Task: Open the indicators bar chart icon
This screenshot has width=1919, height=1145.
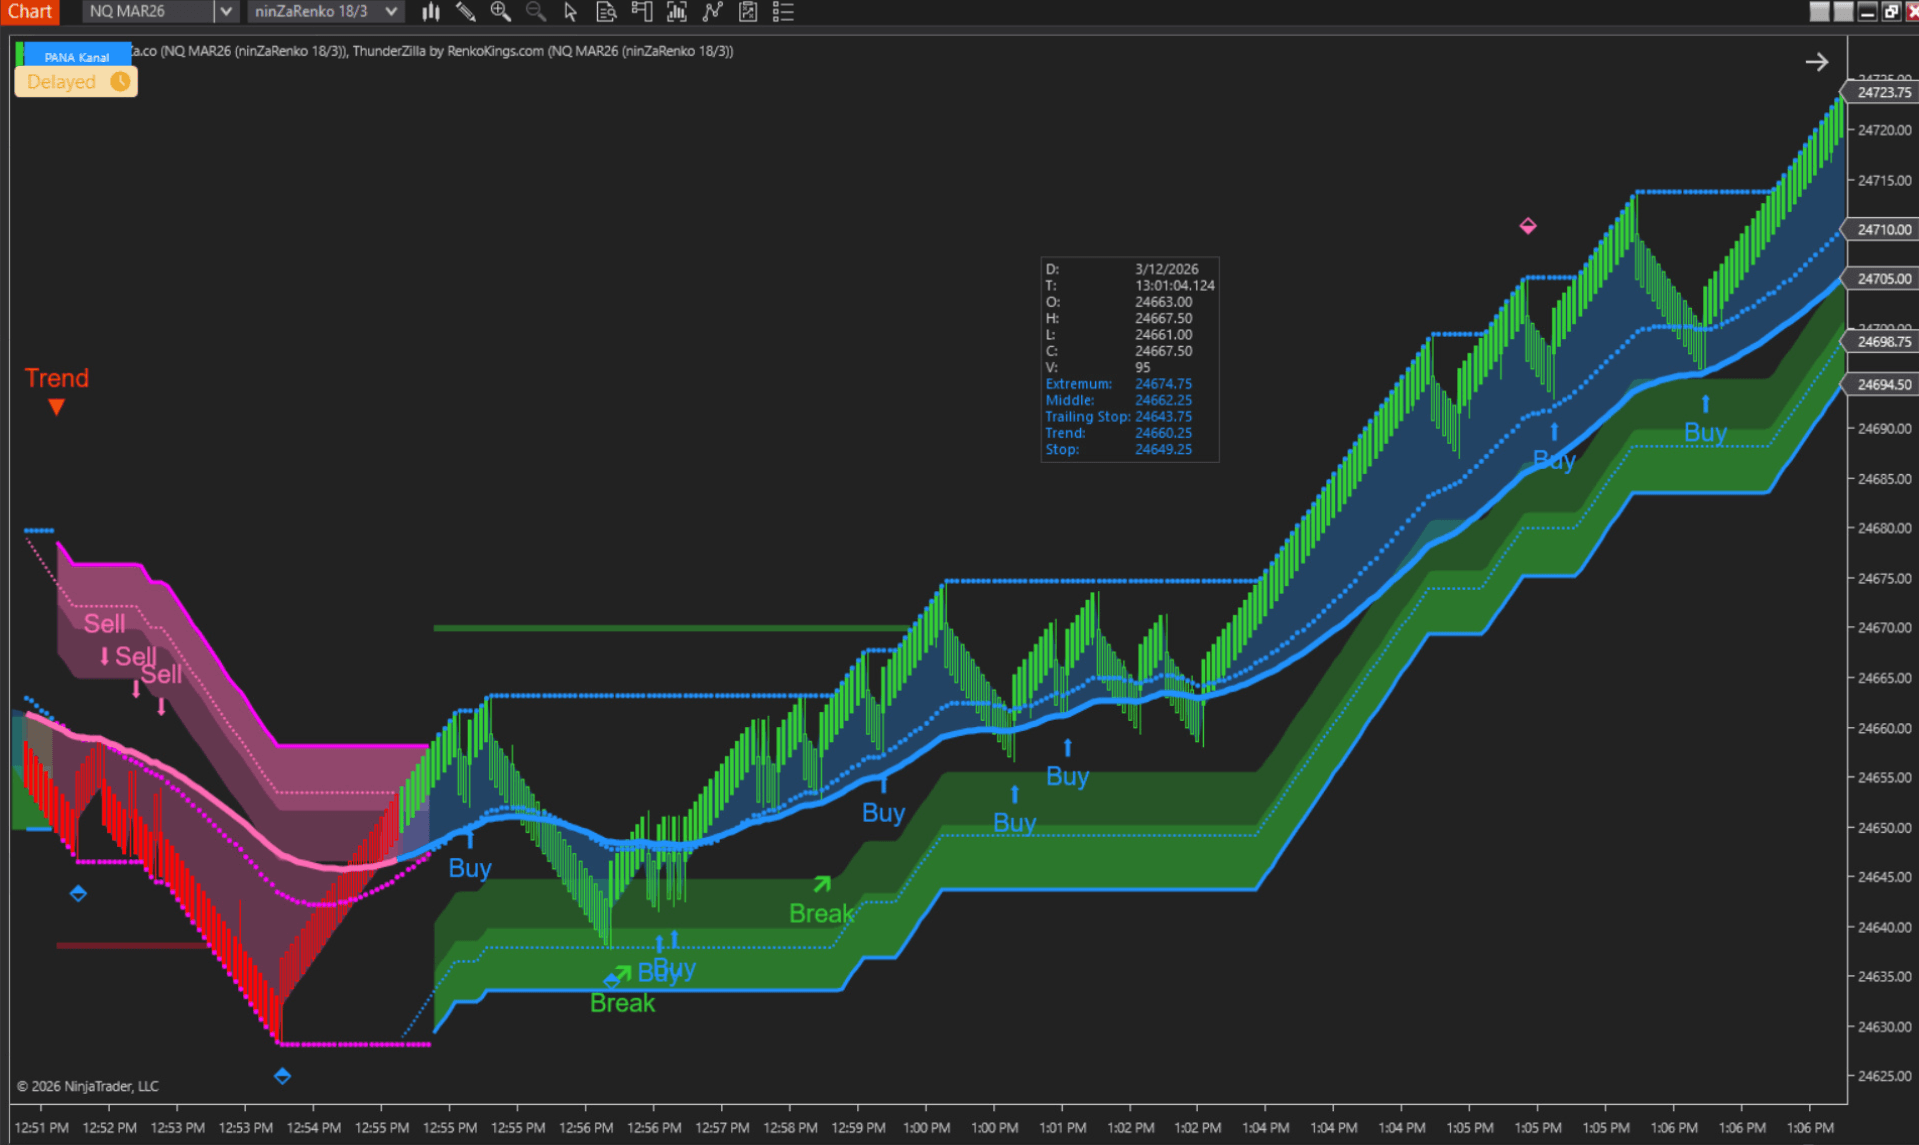Action: [676, 12]
